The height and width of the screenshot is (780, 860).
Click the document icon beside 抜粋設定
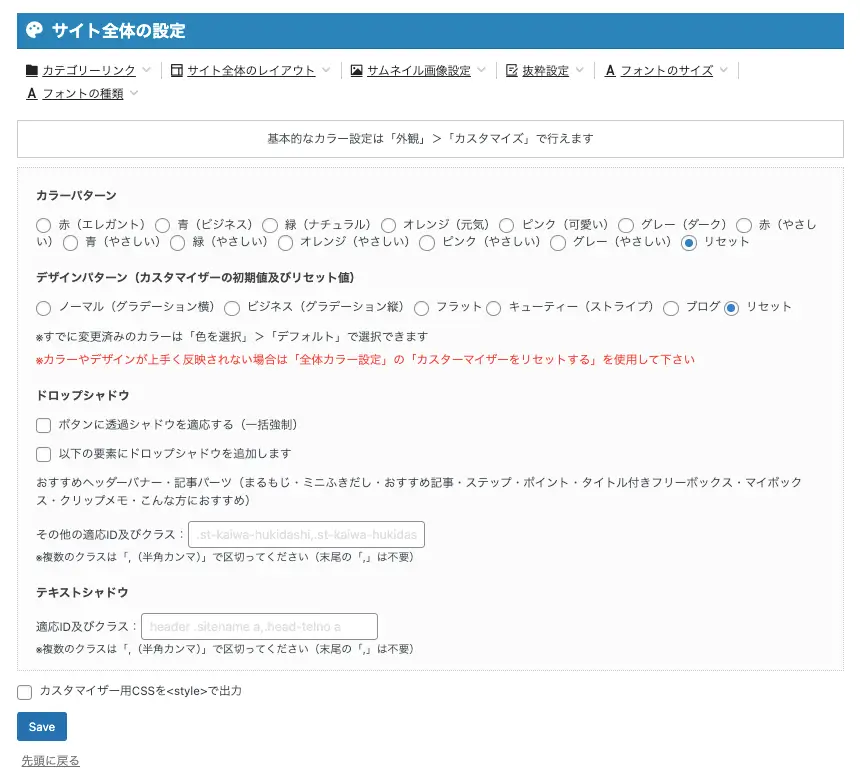[x=513, y=69]
